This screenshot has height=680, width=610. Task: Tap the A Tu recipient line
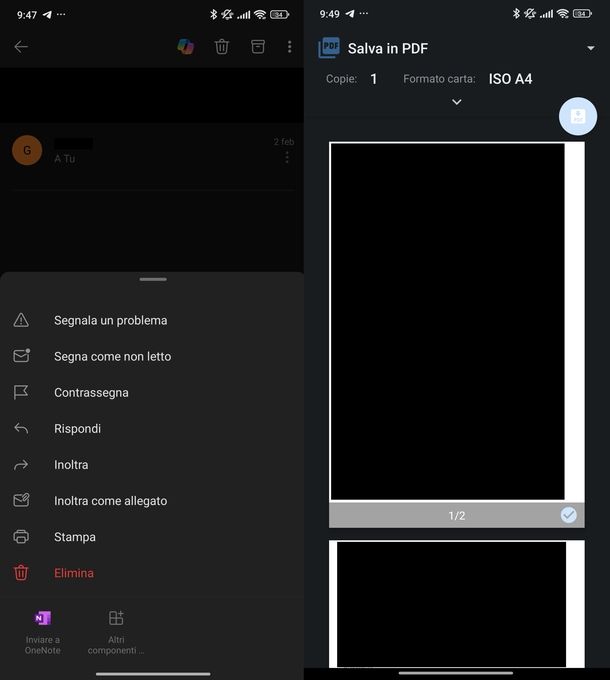point(65,159)
